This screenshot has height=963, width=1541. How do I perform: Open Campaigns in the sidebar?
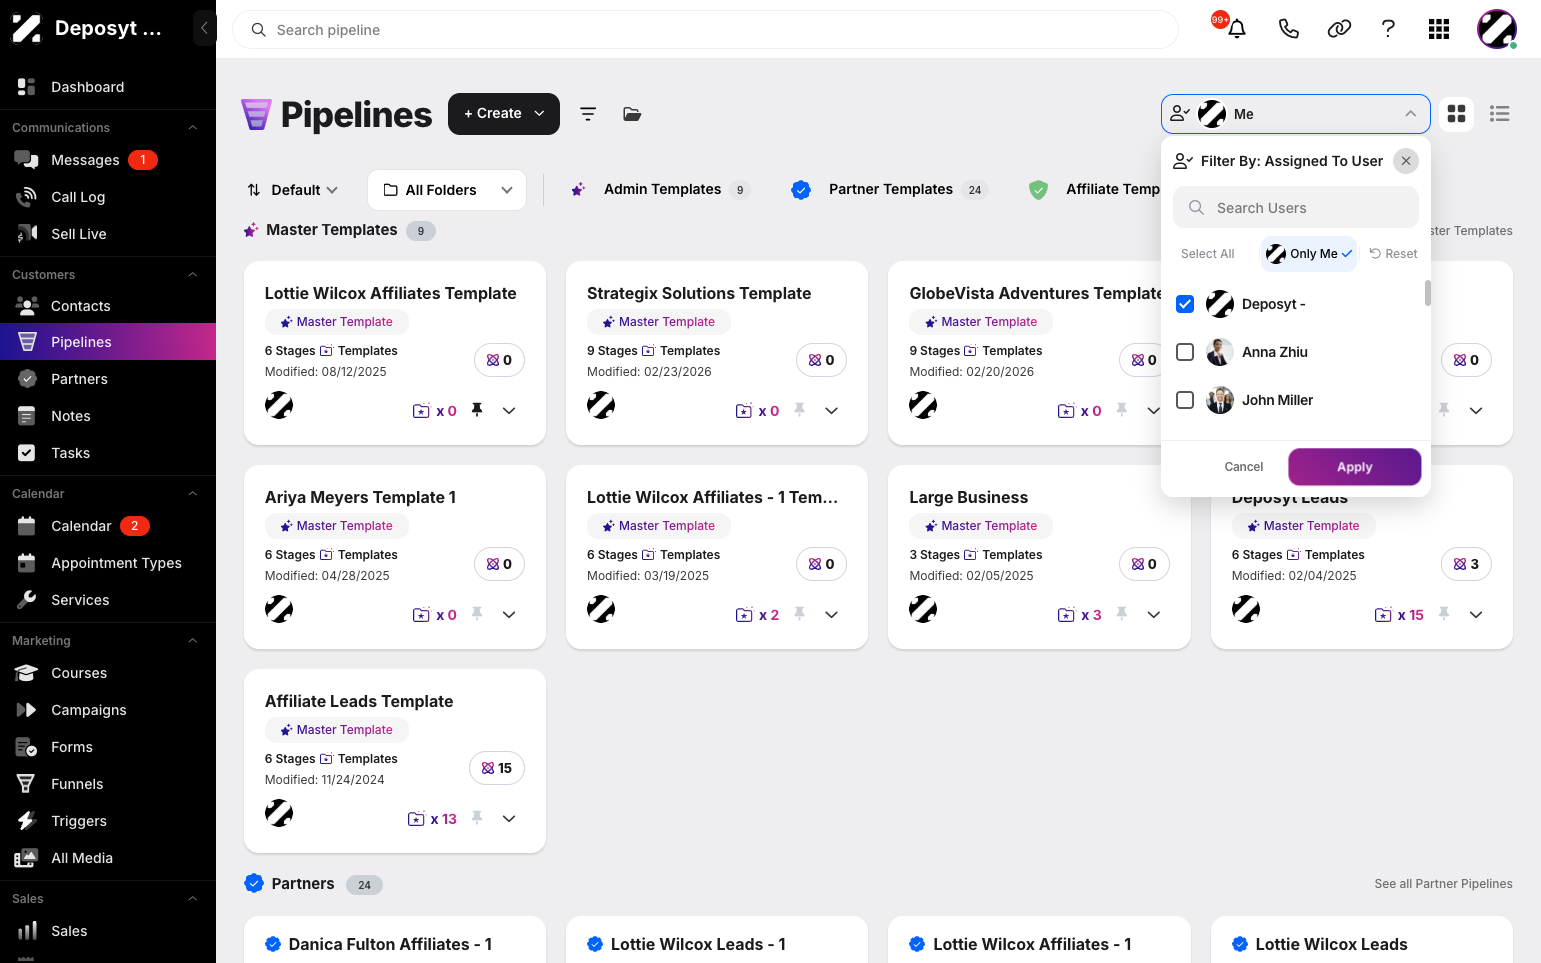pyautogui.click(x=89, y=710)
